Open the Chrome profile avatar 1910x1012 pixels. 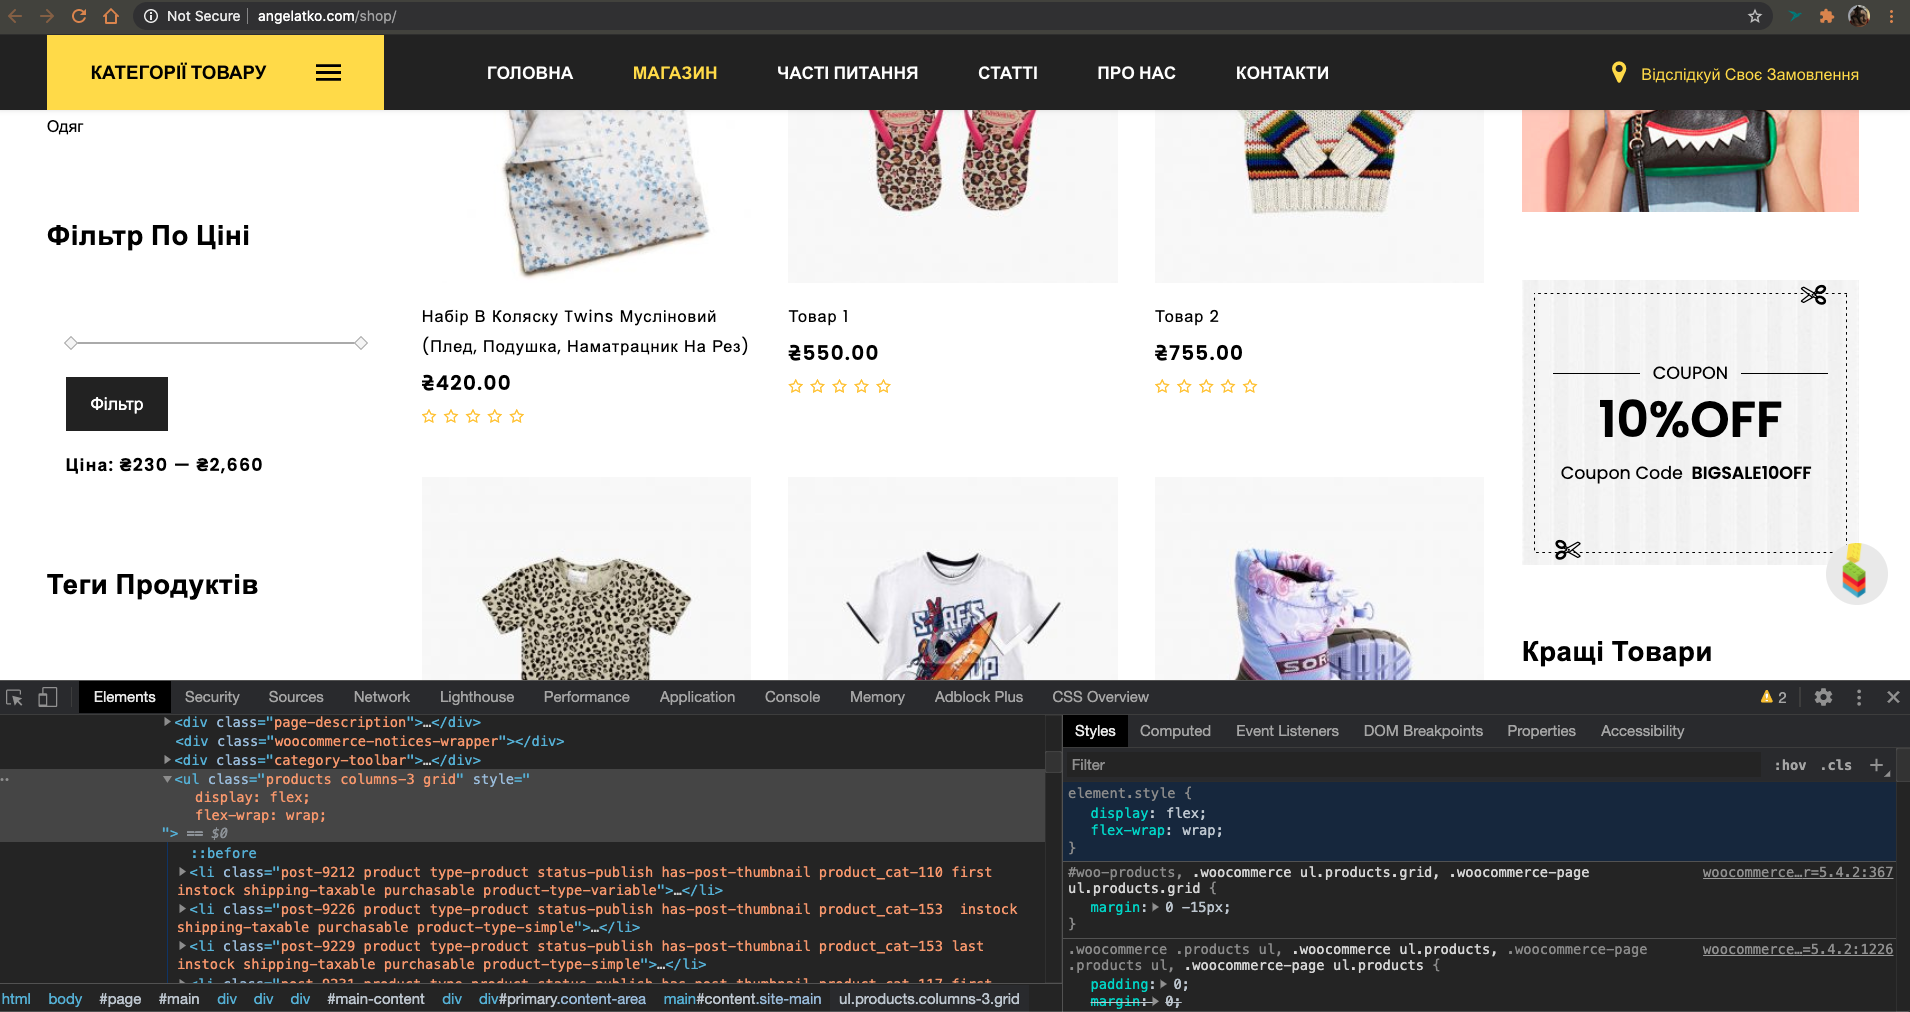(1859, 16)
